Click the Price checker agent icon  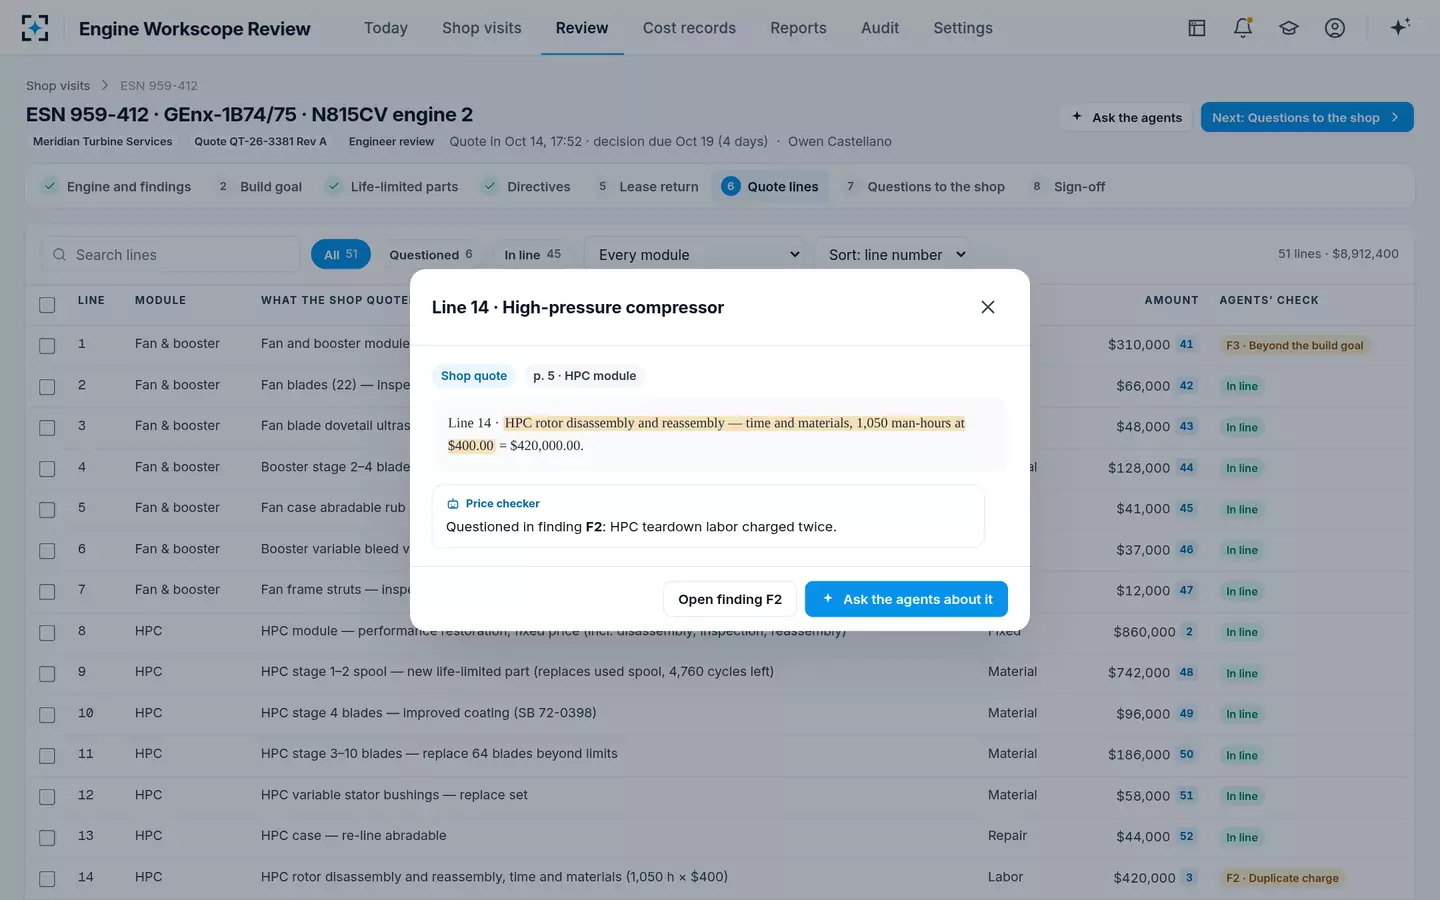pyautogui.click(x=453, y=504)
